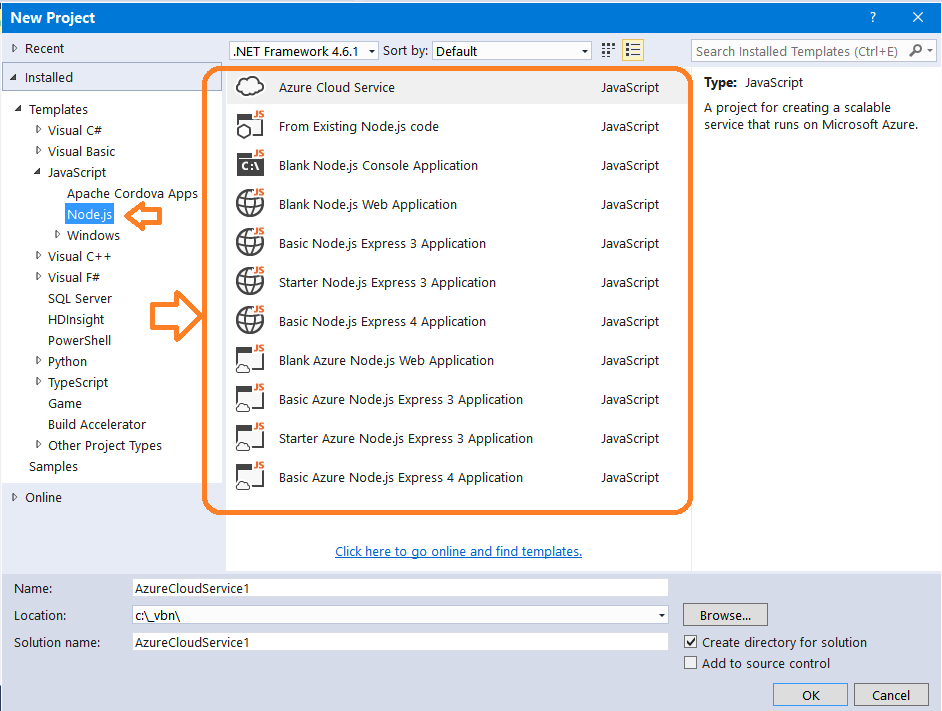Expand the Visual C++ node

coord(38,255)
